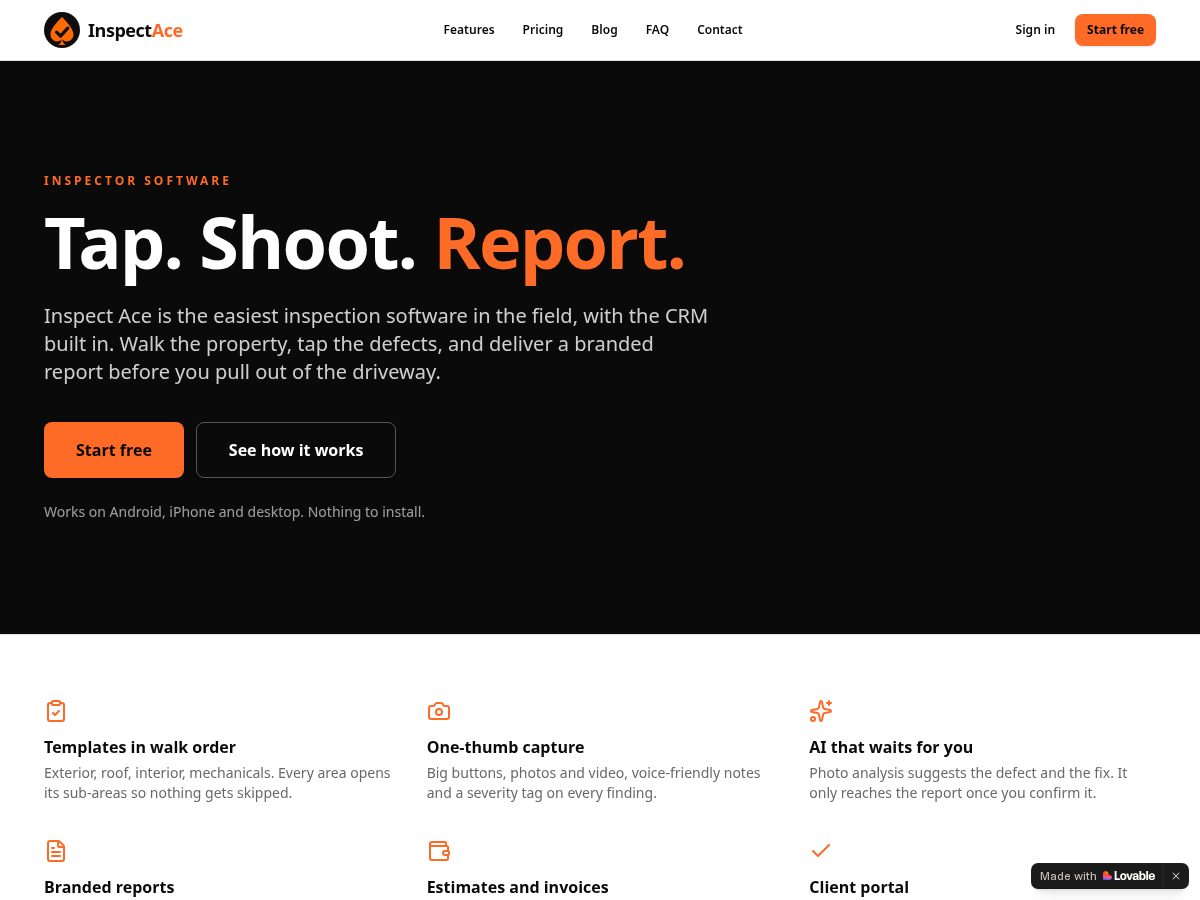Click the Sign in link
Viewport: 1200px width, 900px height.
tap(1035, 30)
